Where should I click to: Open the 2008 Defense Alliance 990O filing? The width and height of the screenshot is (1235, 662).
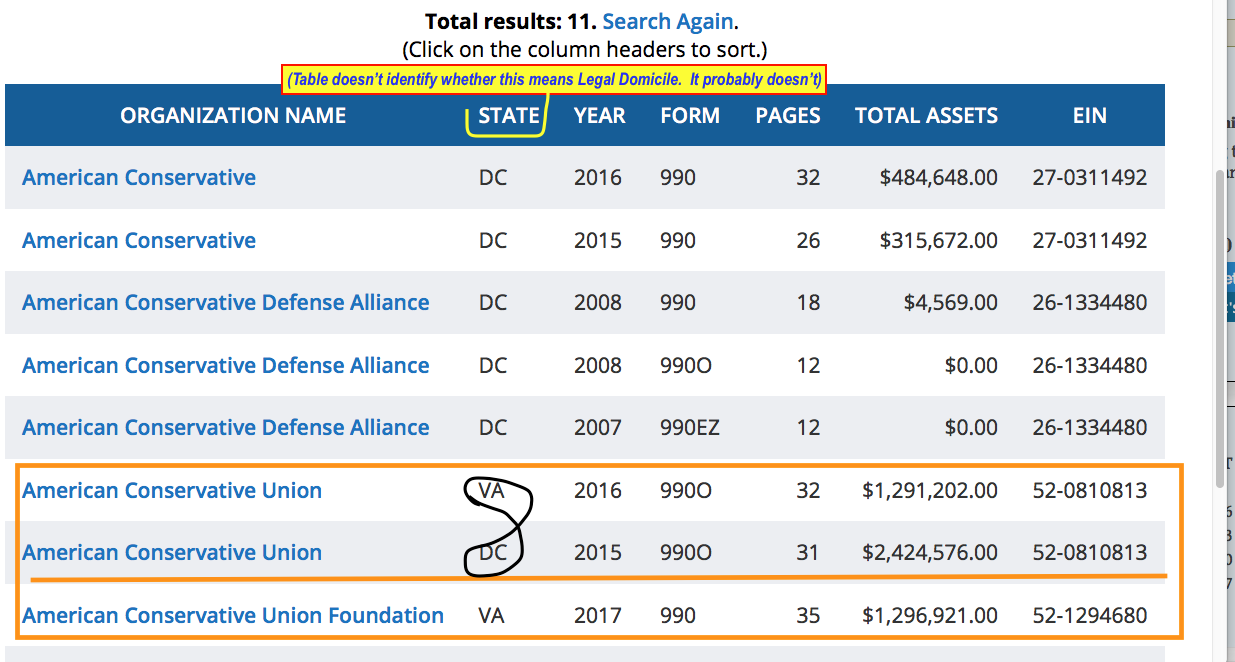226,366
